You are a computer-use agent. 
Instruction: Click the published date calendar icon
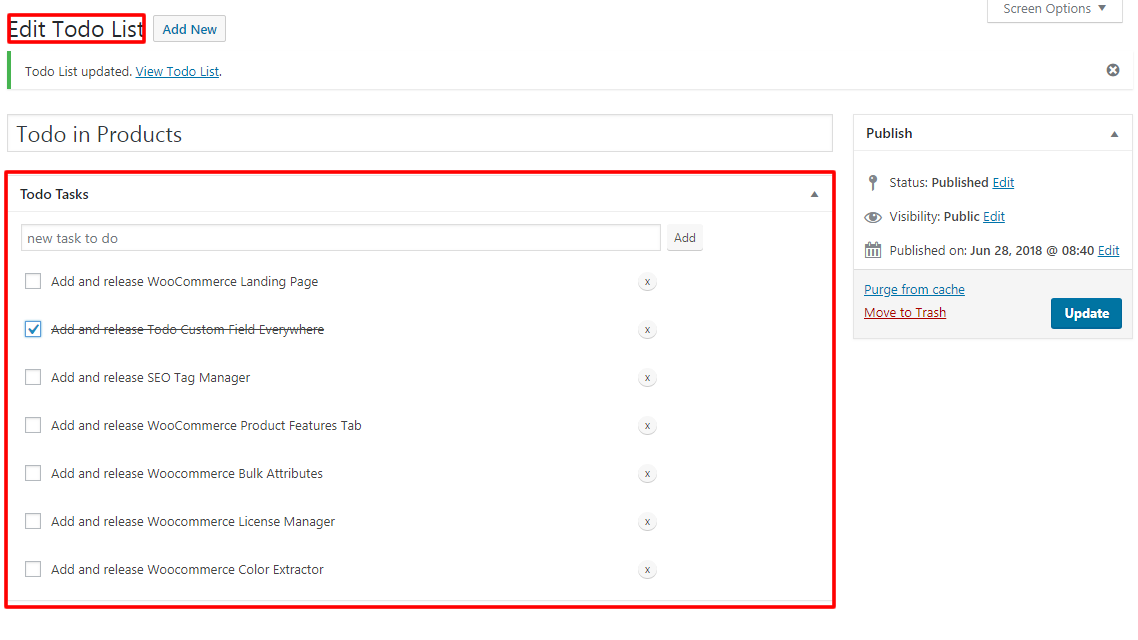click(873, 250)
